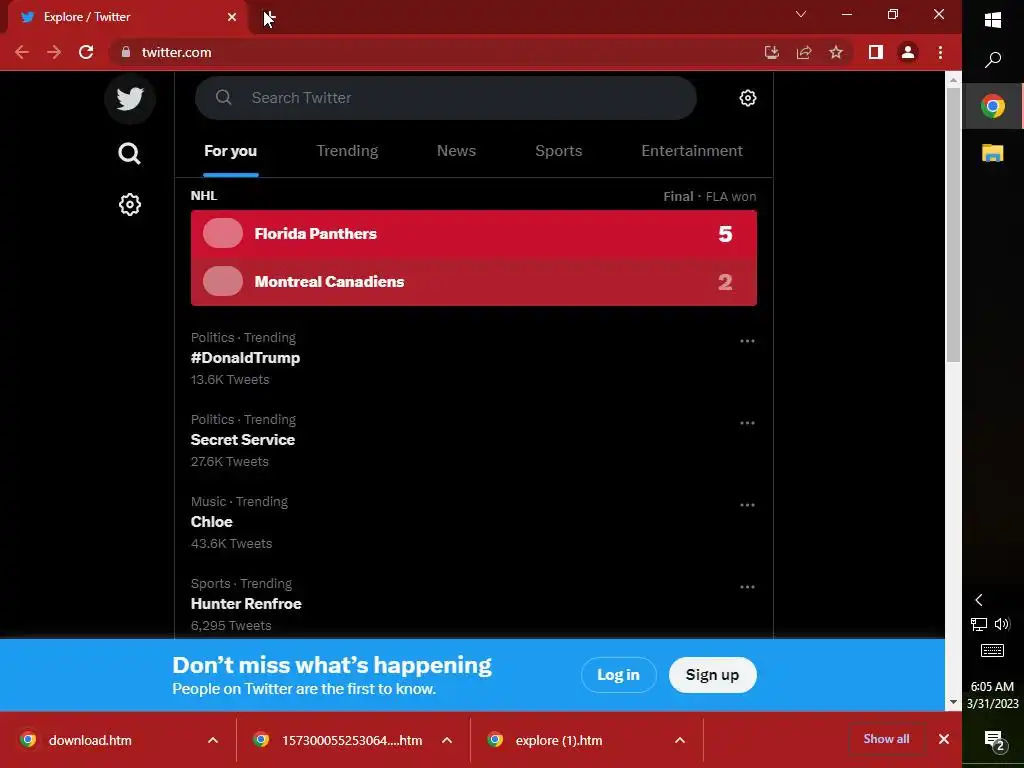This screenshot has height=768, width=1024.
Task: Focus the Search Twitter field
Action: click(x=445, y=98)
